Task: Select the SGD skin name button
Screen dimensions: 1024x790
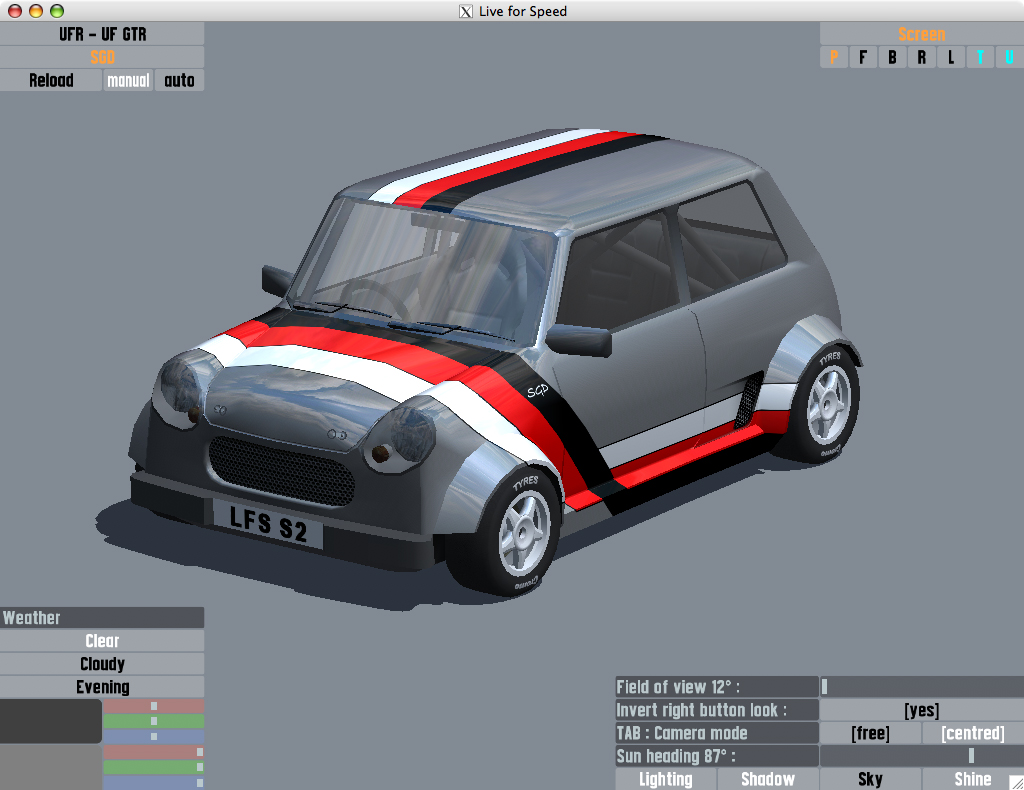Action: click(x=102, y=57)
